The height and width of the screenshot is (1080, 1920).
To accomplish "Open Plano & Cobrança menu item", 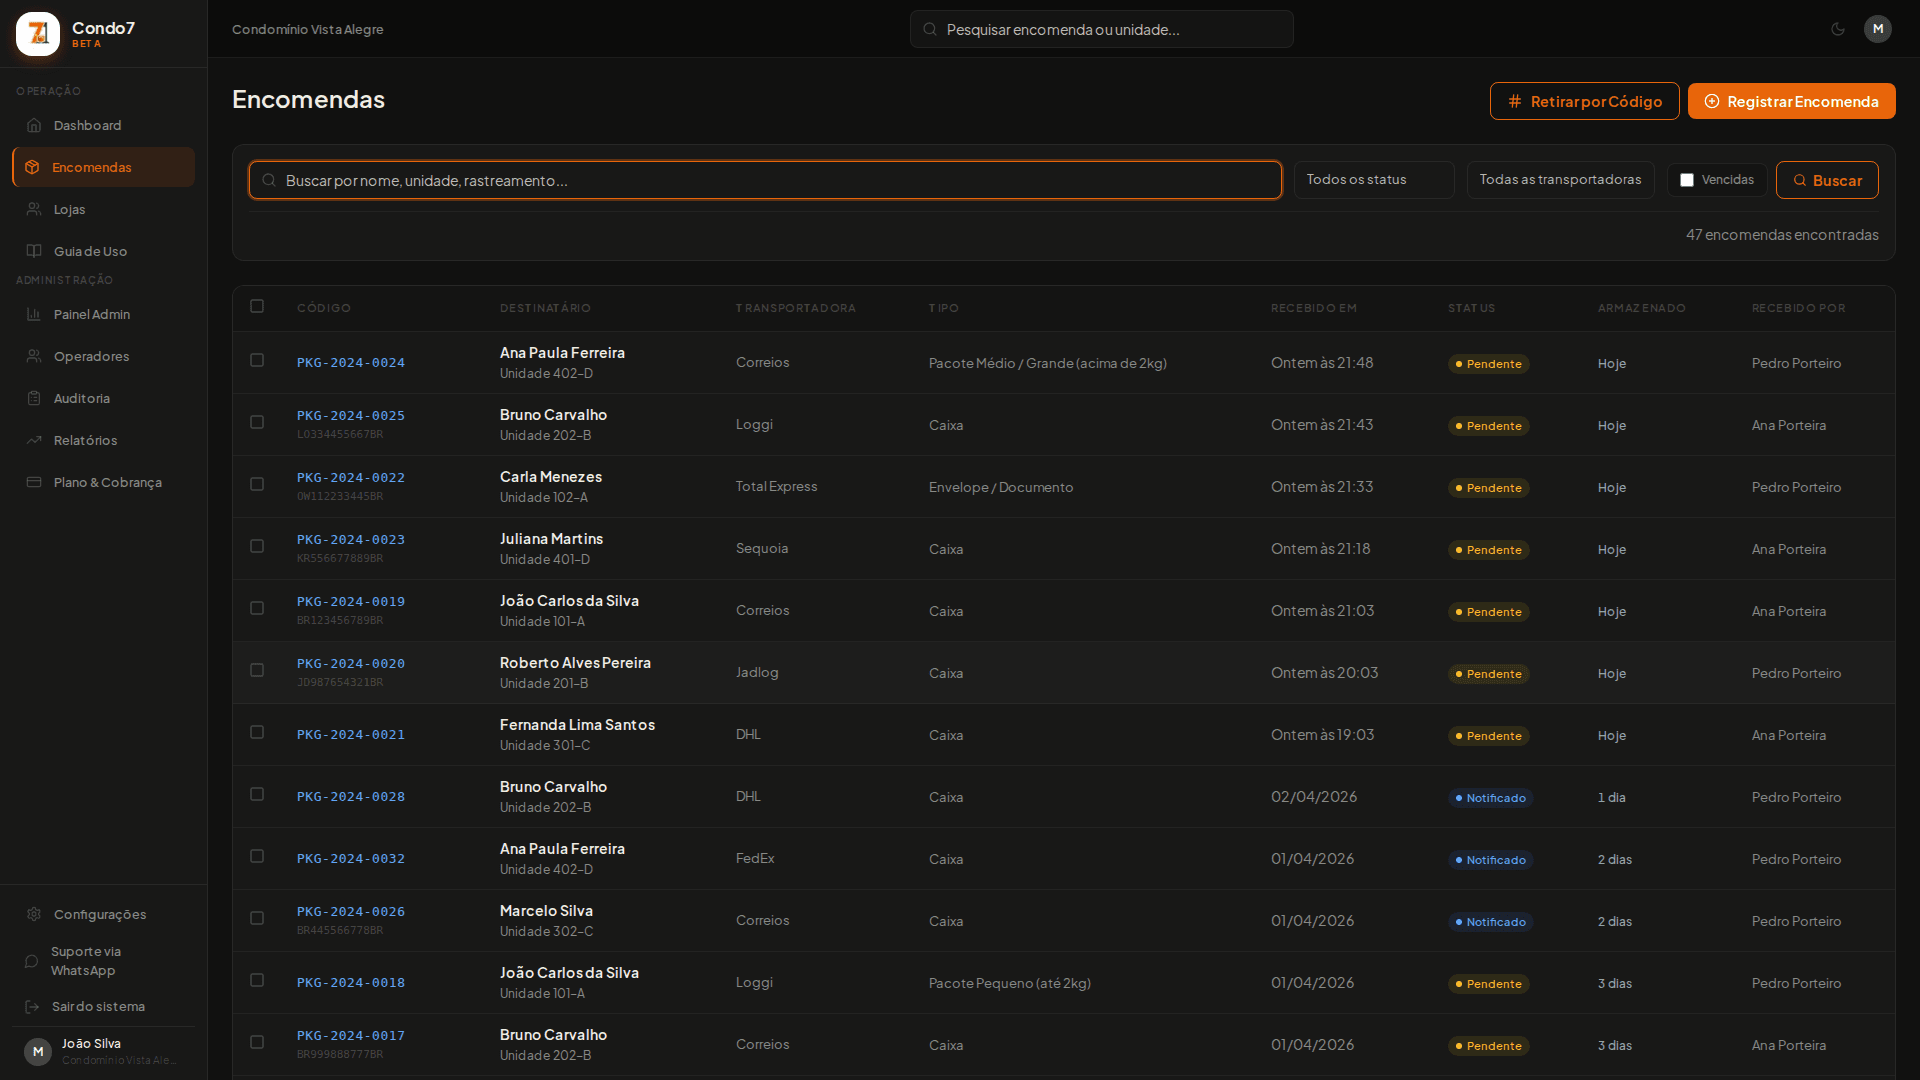I will (x=107, y=482).
